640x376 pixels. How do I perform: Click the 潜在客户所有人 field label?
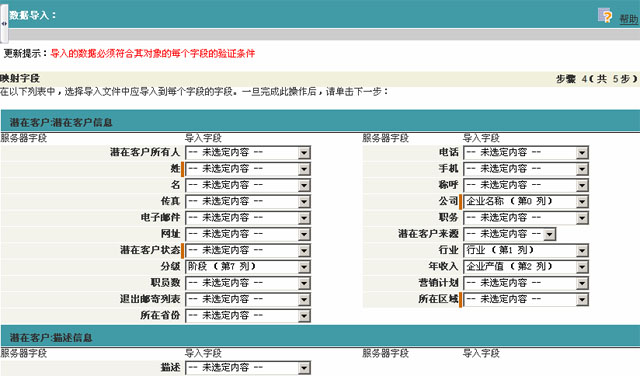click(145, 152)
